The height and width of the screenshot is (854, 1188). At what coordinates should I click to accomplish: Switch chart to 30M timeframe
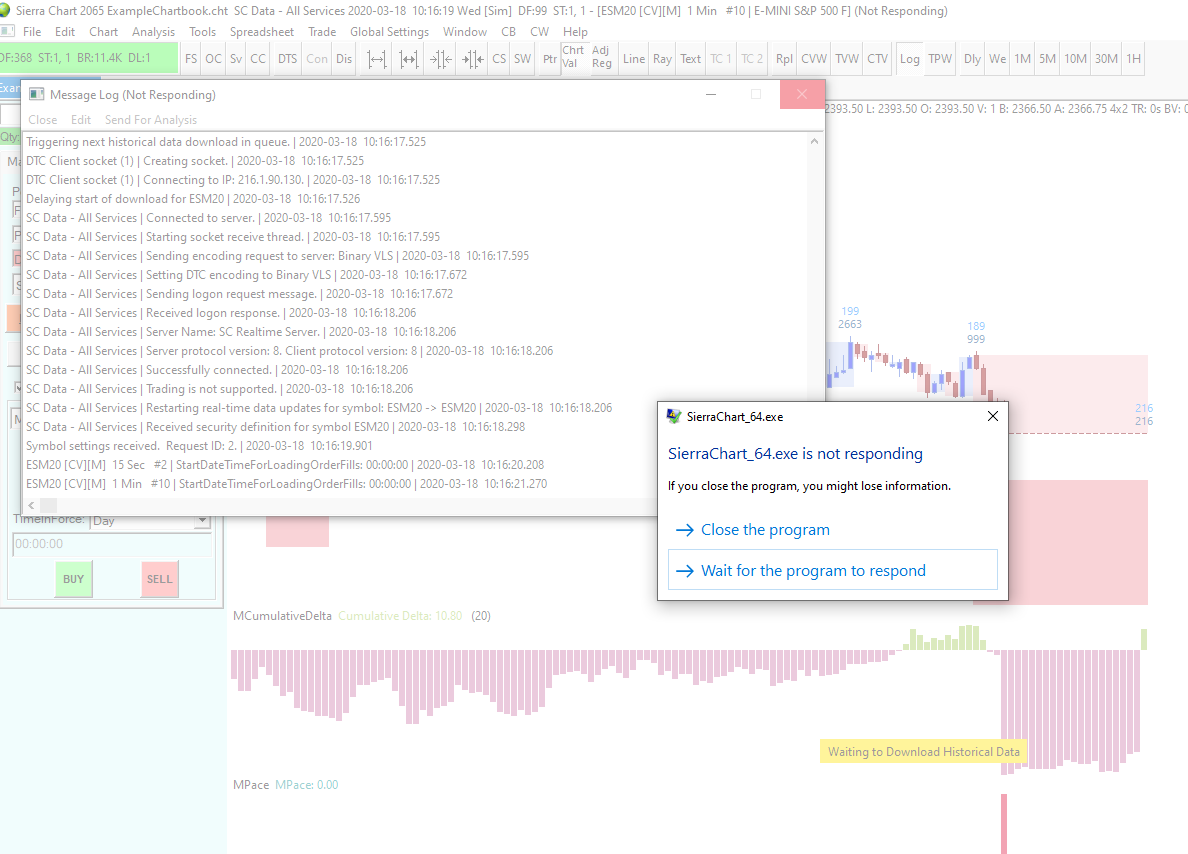pyautogui.click(x=1106, y=58)
